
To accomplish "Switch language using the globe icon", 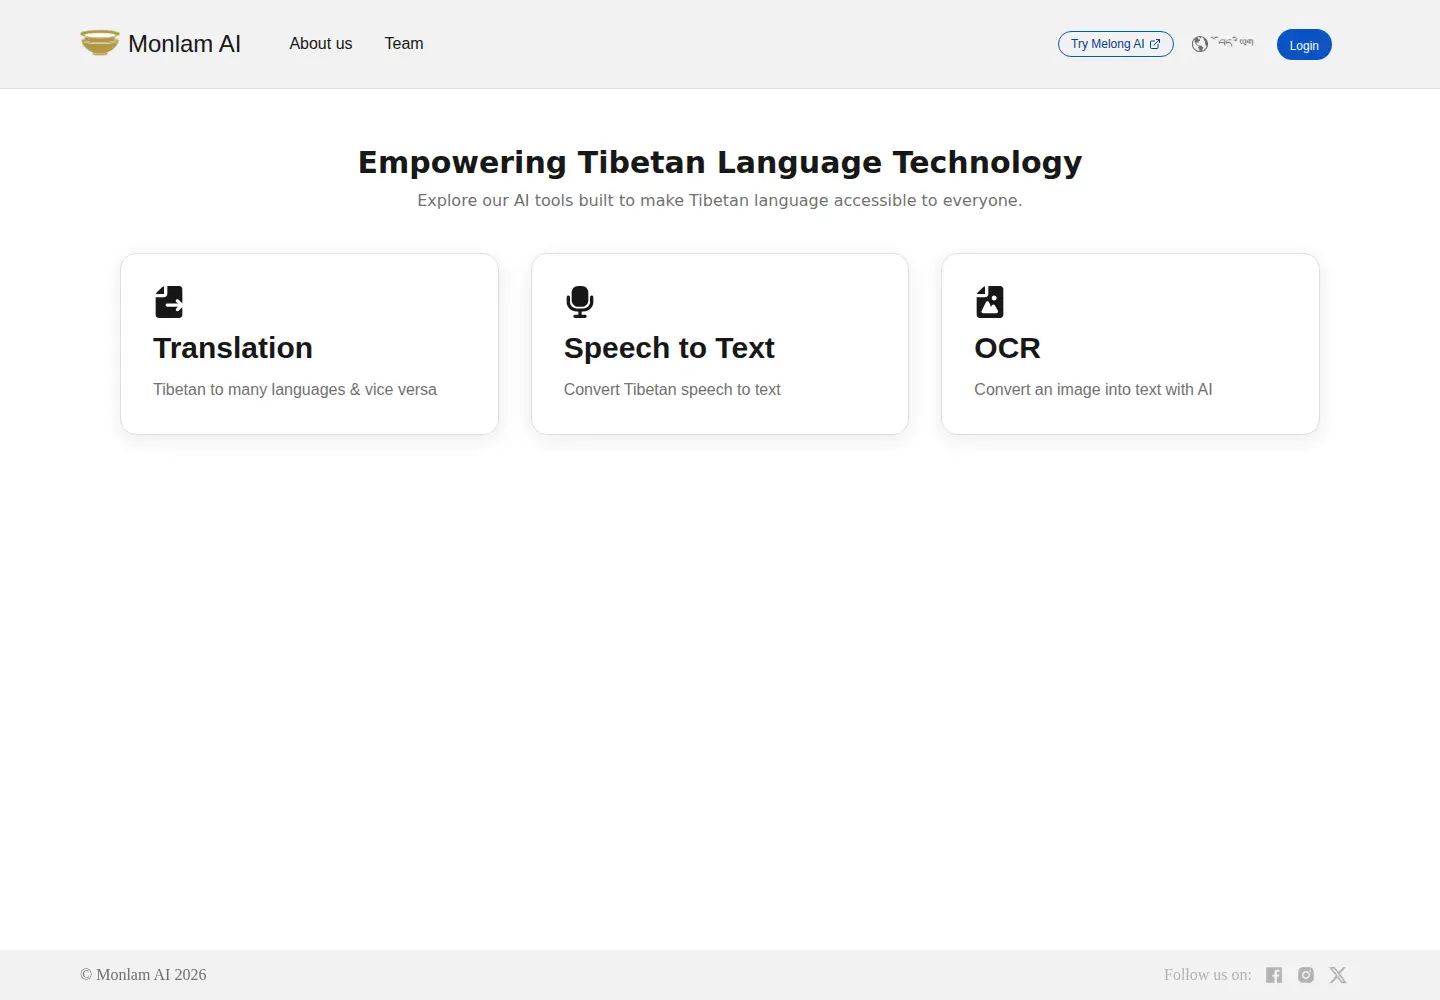I will pyautogui.click(x=1200, y=44).
